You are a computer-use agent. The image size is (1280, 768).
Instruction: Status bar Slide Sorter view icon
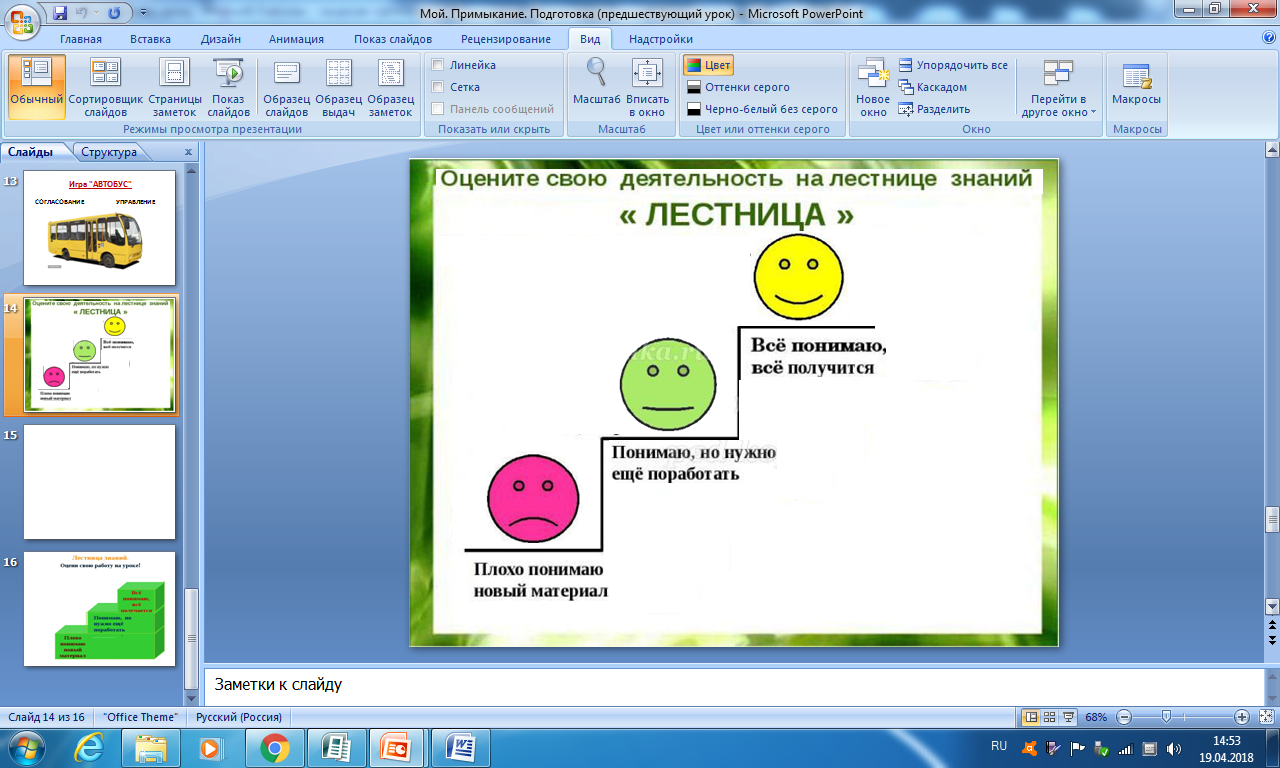point(1050,717)
